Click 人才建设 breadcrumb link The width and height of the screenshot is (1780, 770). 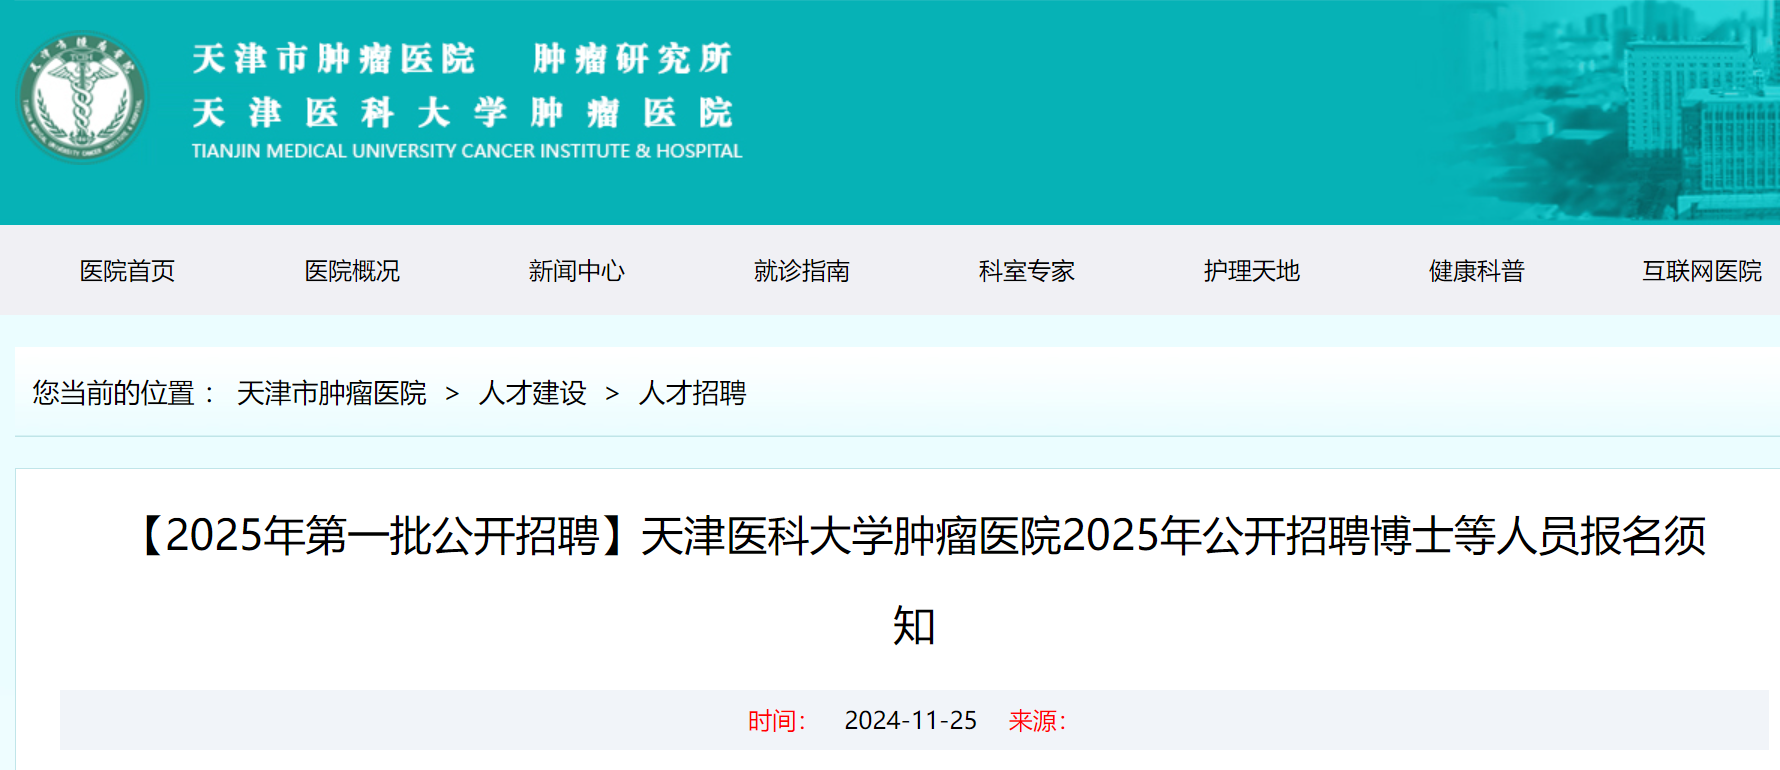pyautogui.click(x=533, y=393)
